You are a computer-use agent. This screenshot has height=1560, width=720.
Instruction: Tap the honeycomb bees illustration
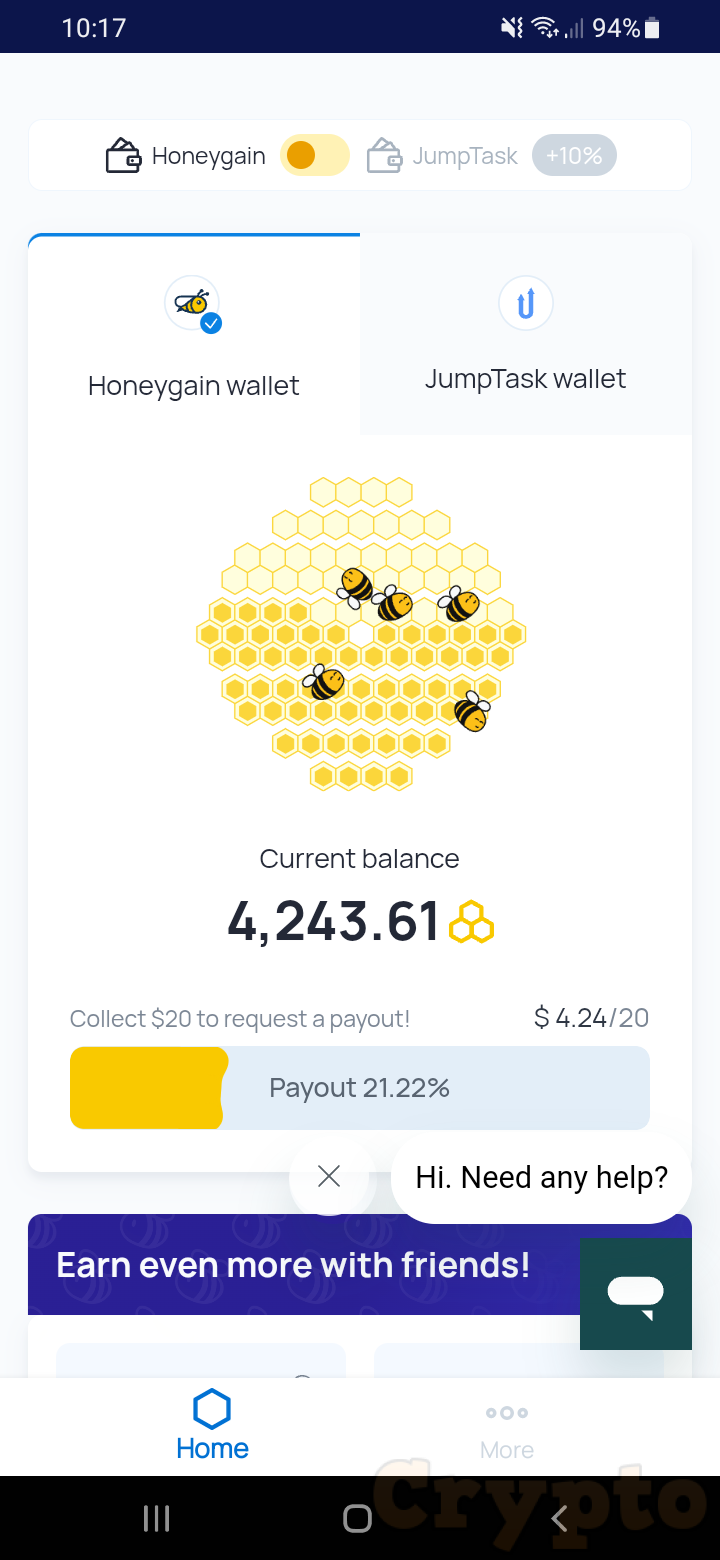coord(360,634)
